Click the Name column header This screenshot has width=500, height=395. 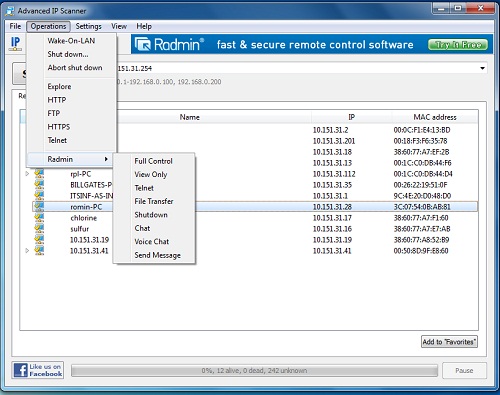[x=189, y=117]
